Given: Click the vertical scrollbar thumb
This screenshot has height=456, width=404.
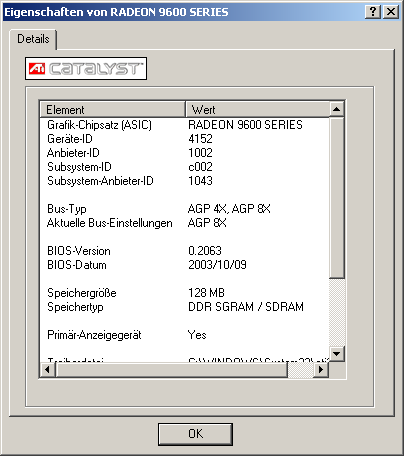Looking at the screenshot, I should pyautogui.click(x=337, y=197).
